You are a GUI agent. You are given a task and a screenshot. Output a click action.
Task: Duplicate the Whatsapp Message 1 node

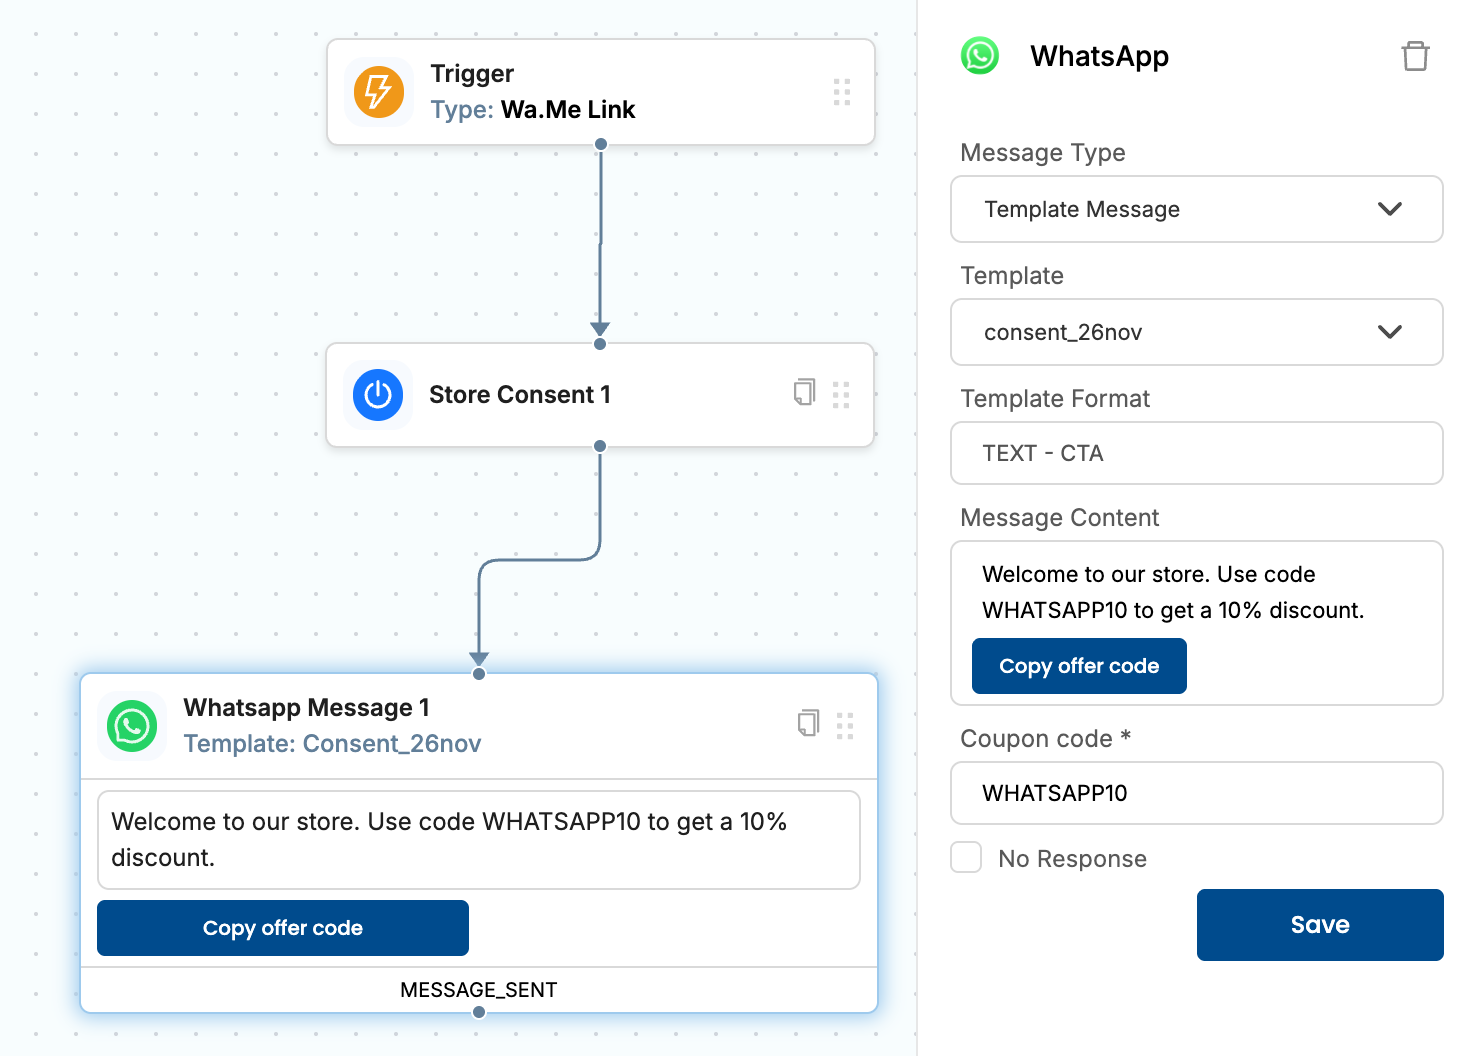[x=808, y=723]
